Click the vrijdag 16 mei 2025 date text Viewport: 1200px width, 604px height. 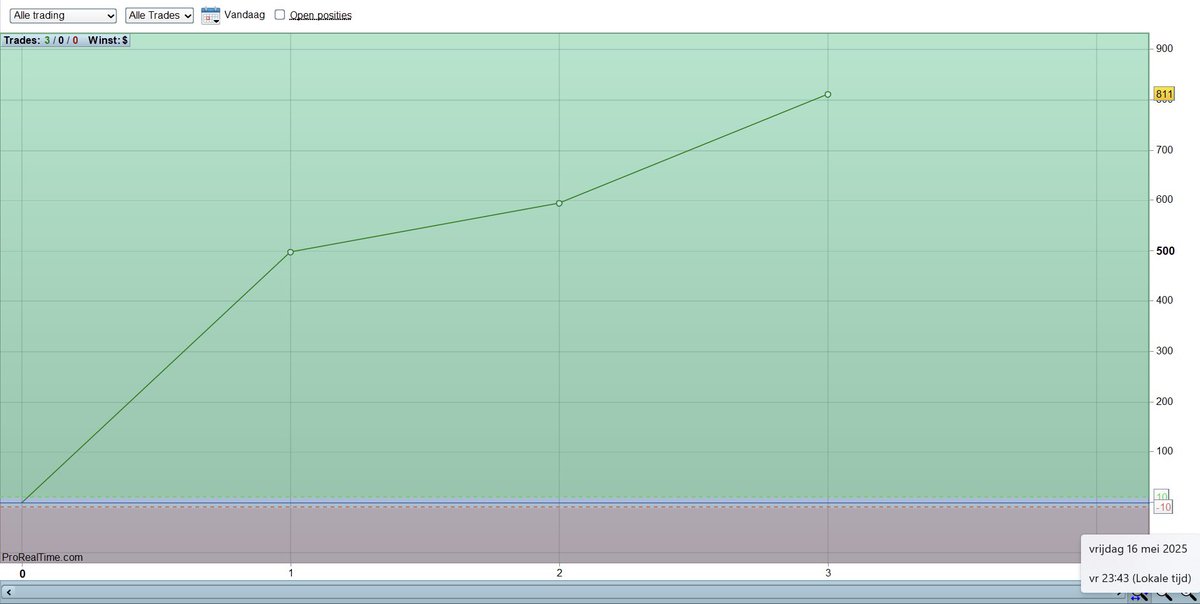pyautogui.click(x=1138, y=549)
